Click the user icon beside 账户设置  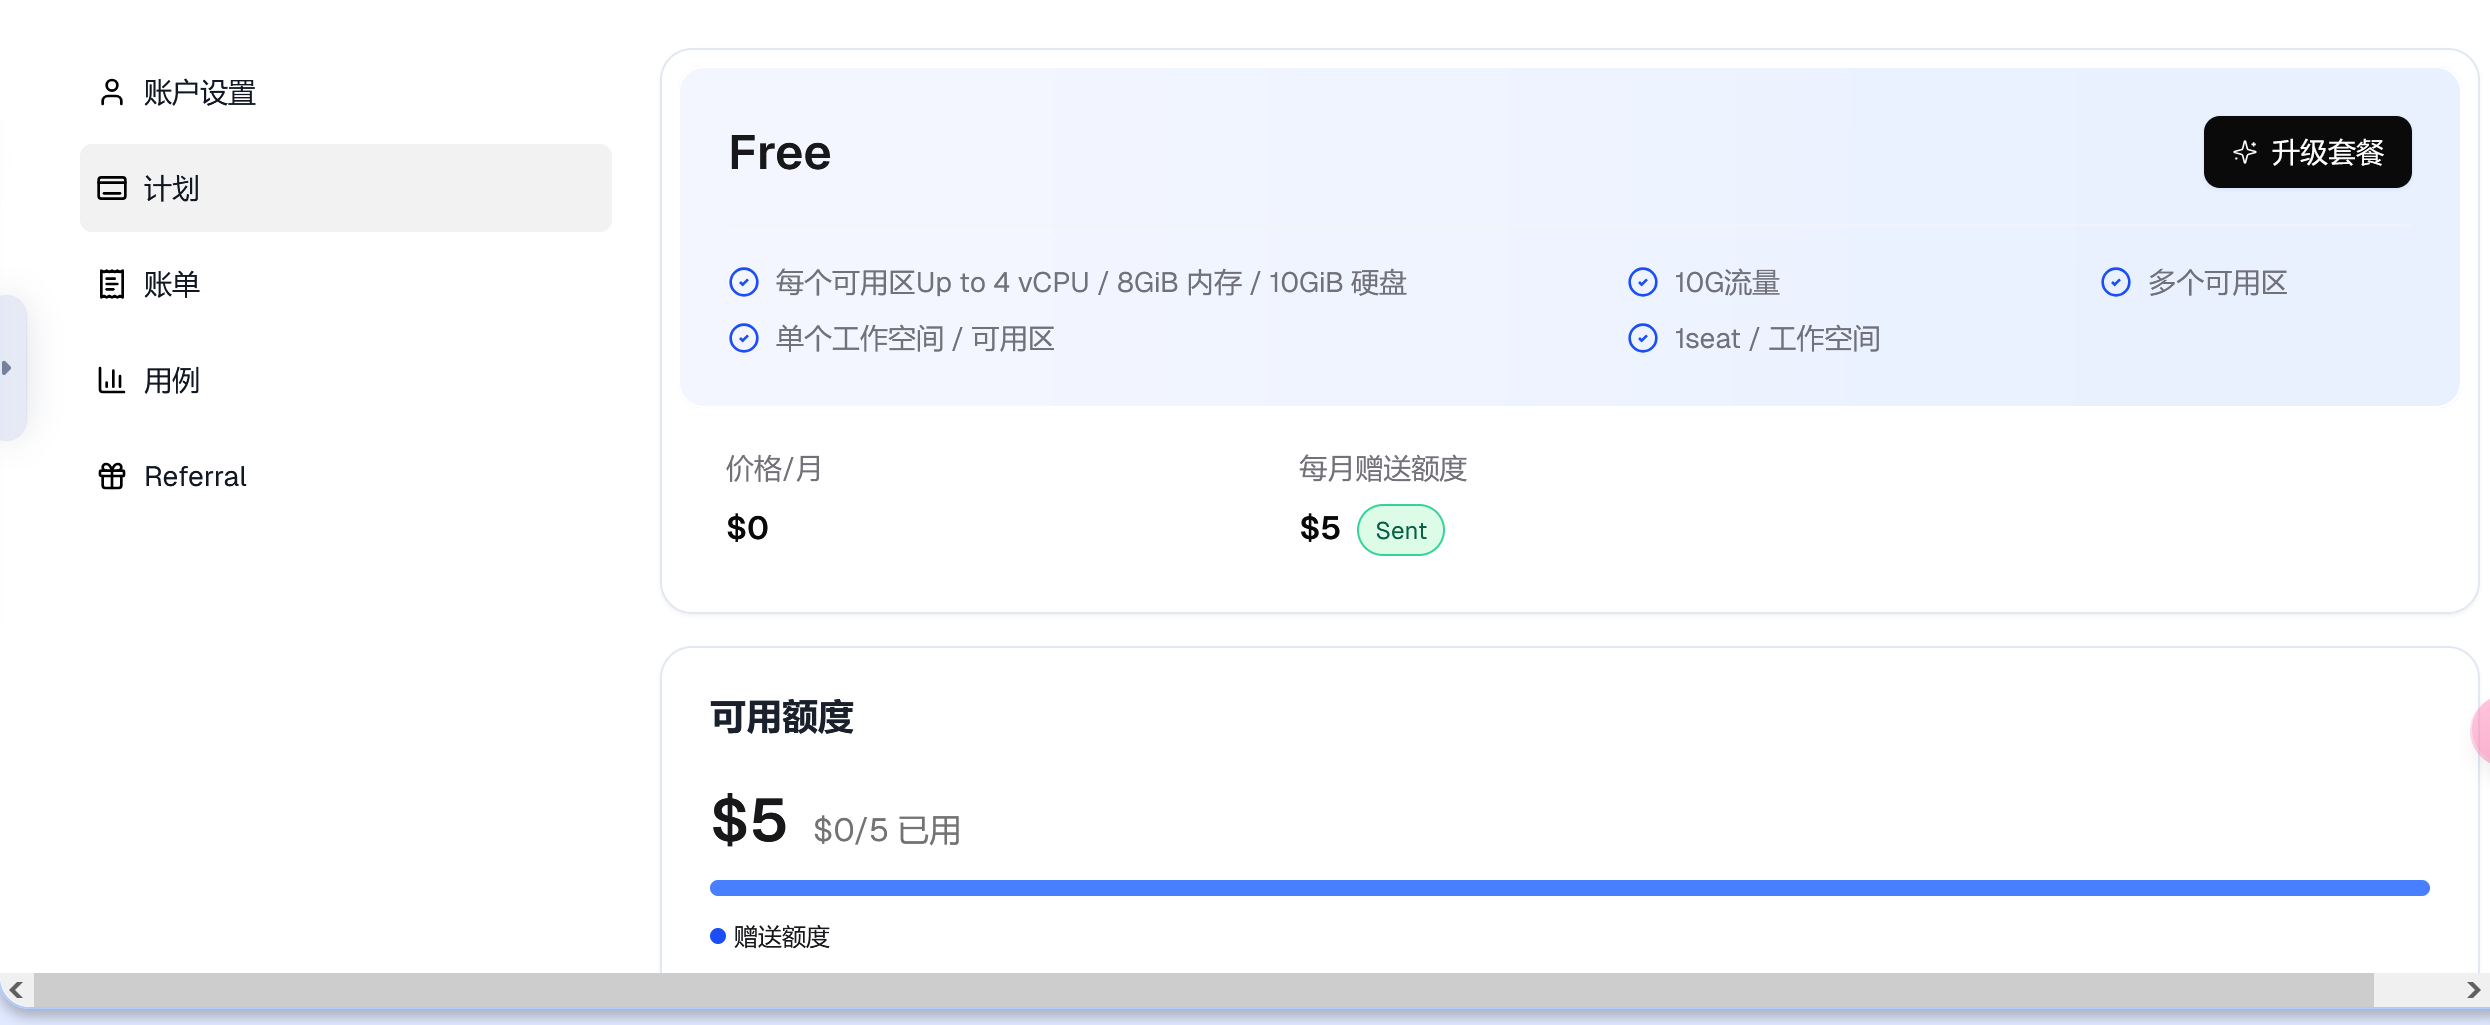[x=112, y=92]
